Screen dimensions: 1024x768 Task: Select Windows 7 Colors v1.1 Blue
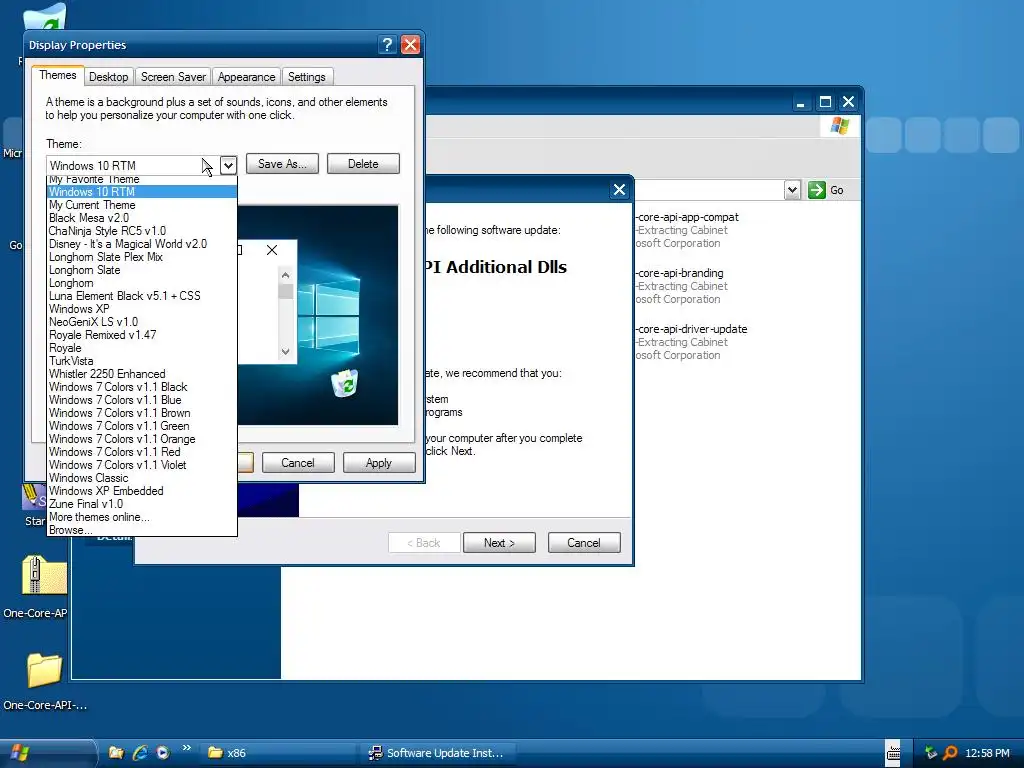tap(142, 400)
